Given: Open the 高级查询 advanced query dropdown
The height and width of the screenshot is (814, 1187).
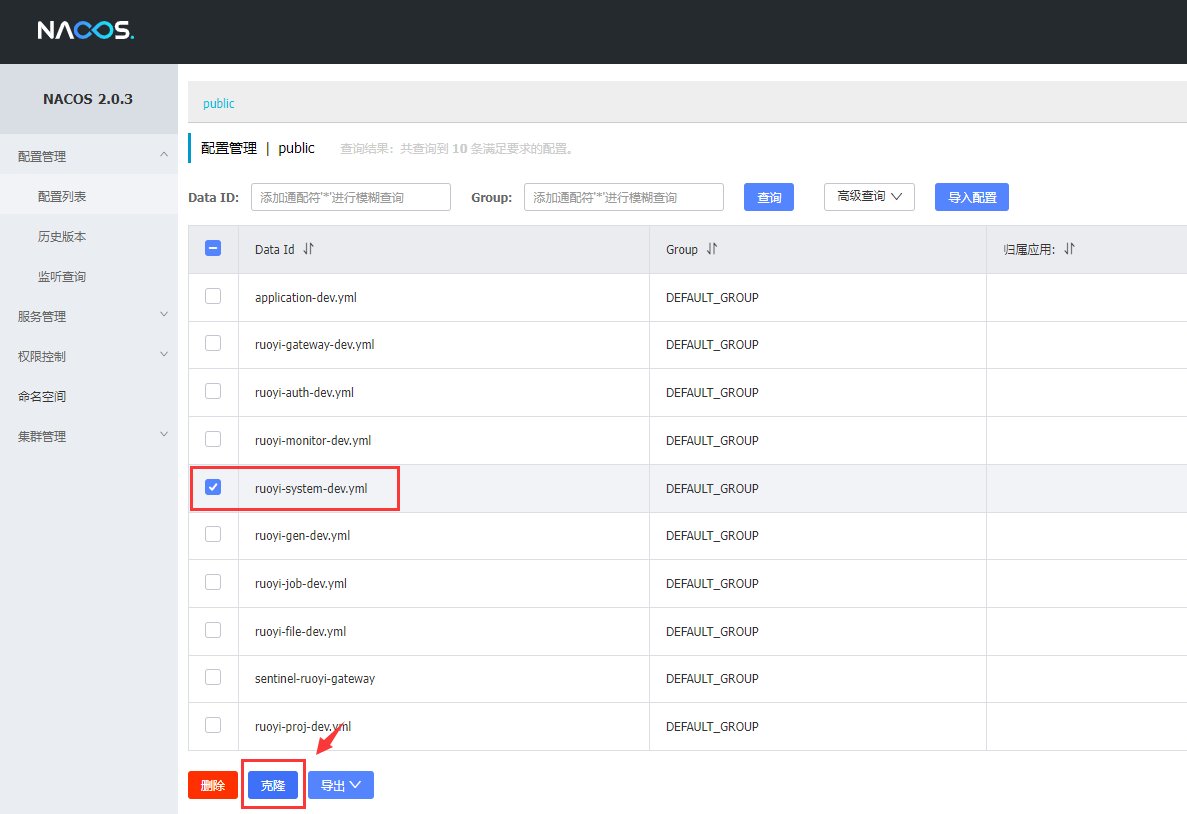Looking at the screenshot, I should pyautogui.click(x=869, y=197).
